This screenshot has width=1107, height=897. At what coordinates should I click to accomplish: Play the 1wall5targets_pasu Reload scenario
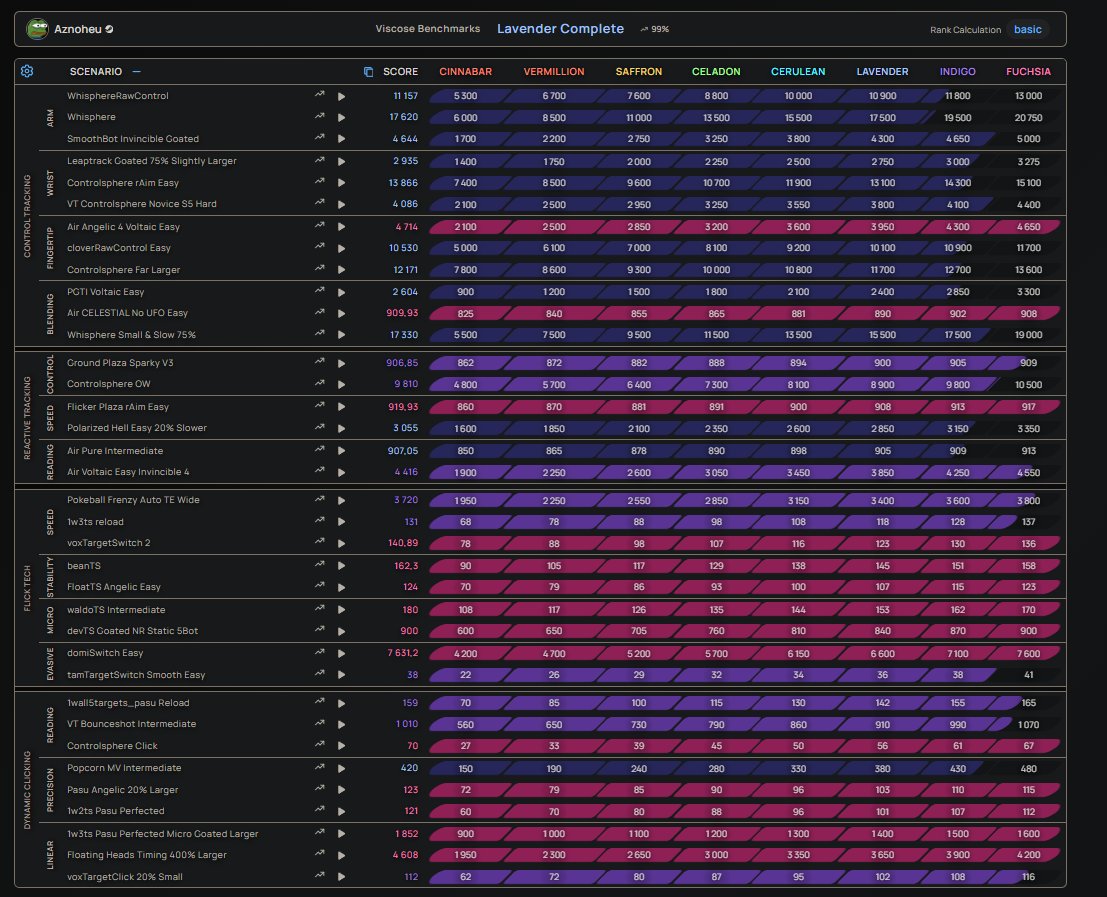pyautogui.click(x=342, y=704)
